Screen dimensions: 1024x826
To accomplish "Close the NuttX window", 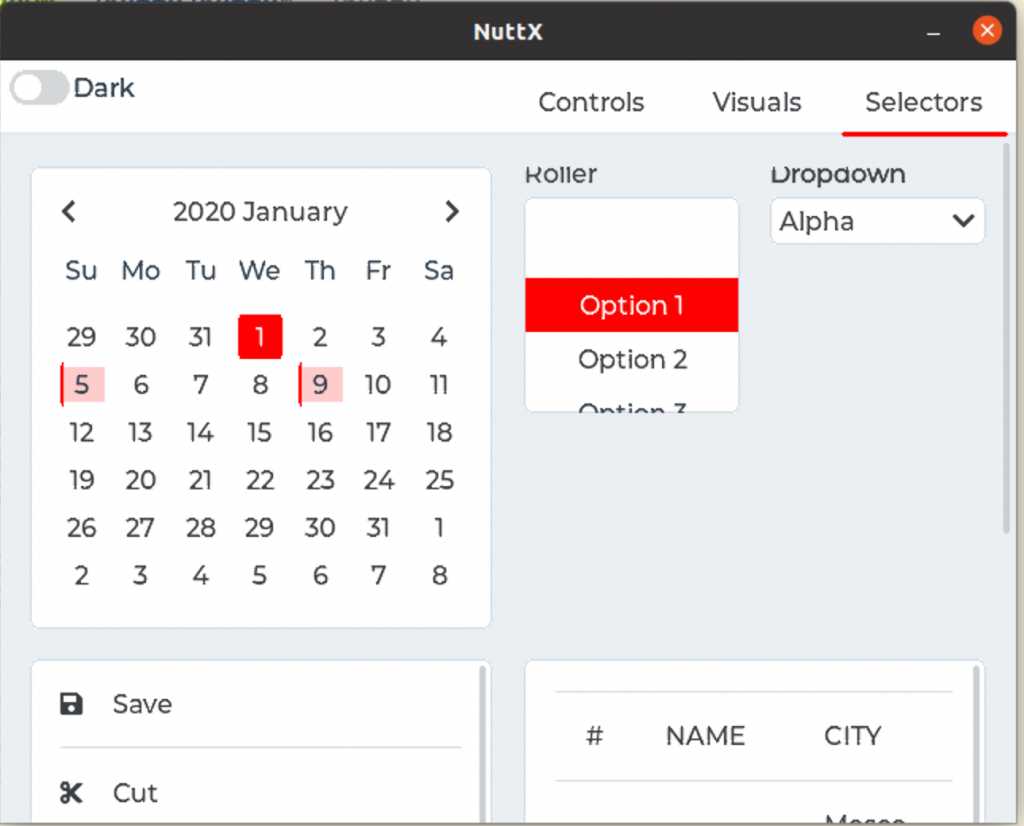I will pos(987,31).
